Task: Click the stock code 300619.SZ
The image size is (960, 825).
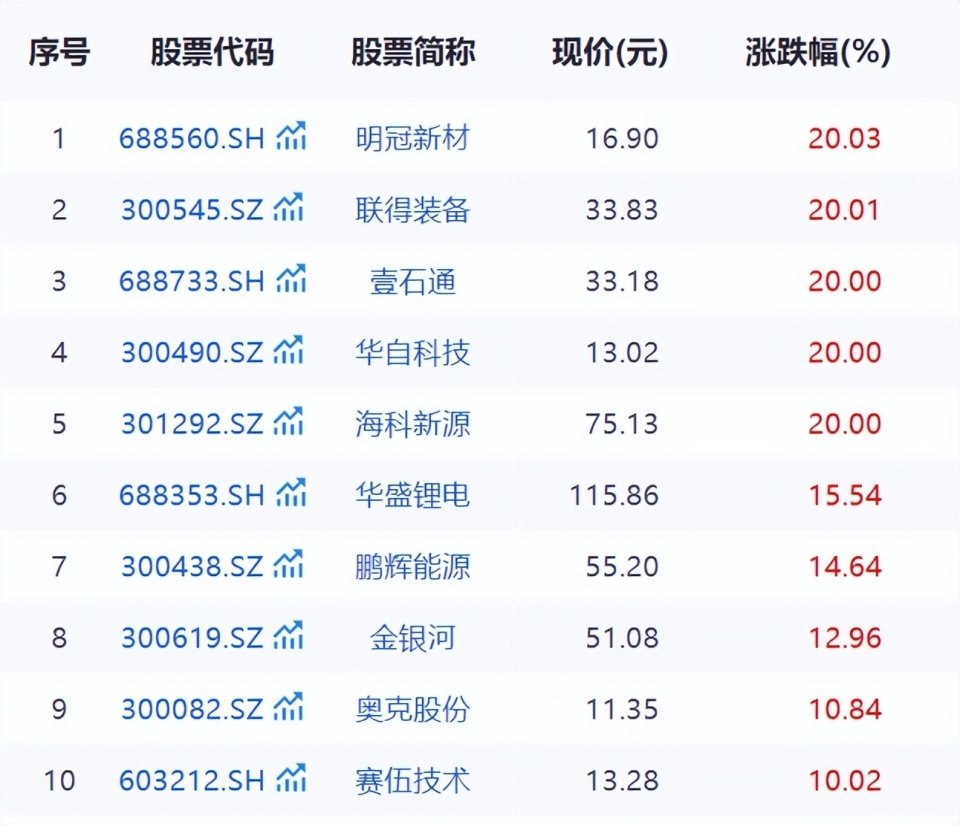Action: coord(190,637)
